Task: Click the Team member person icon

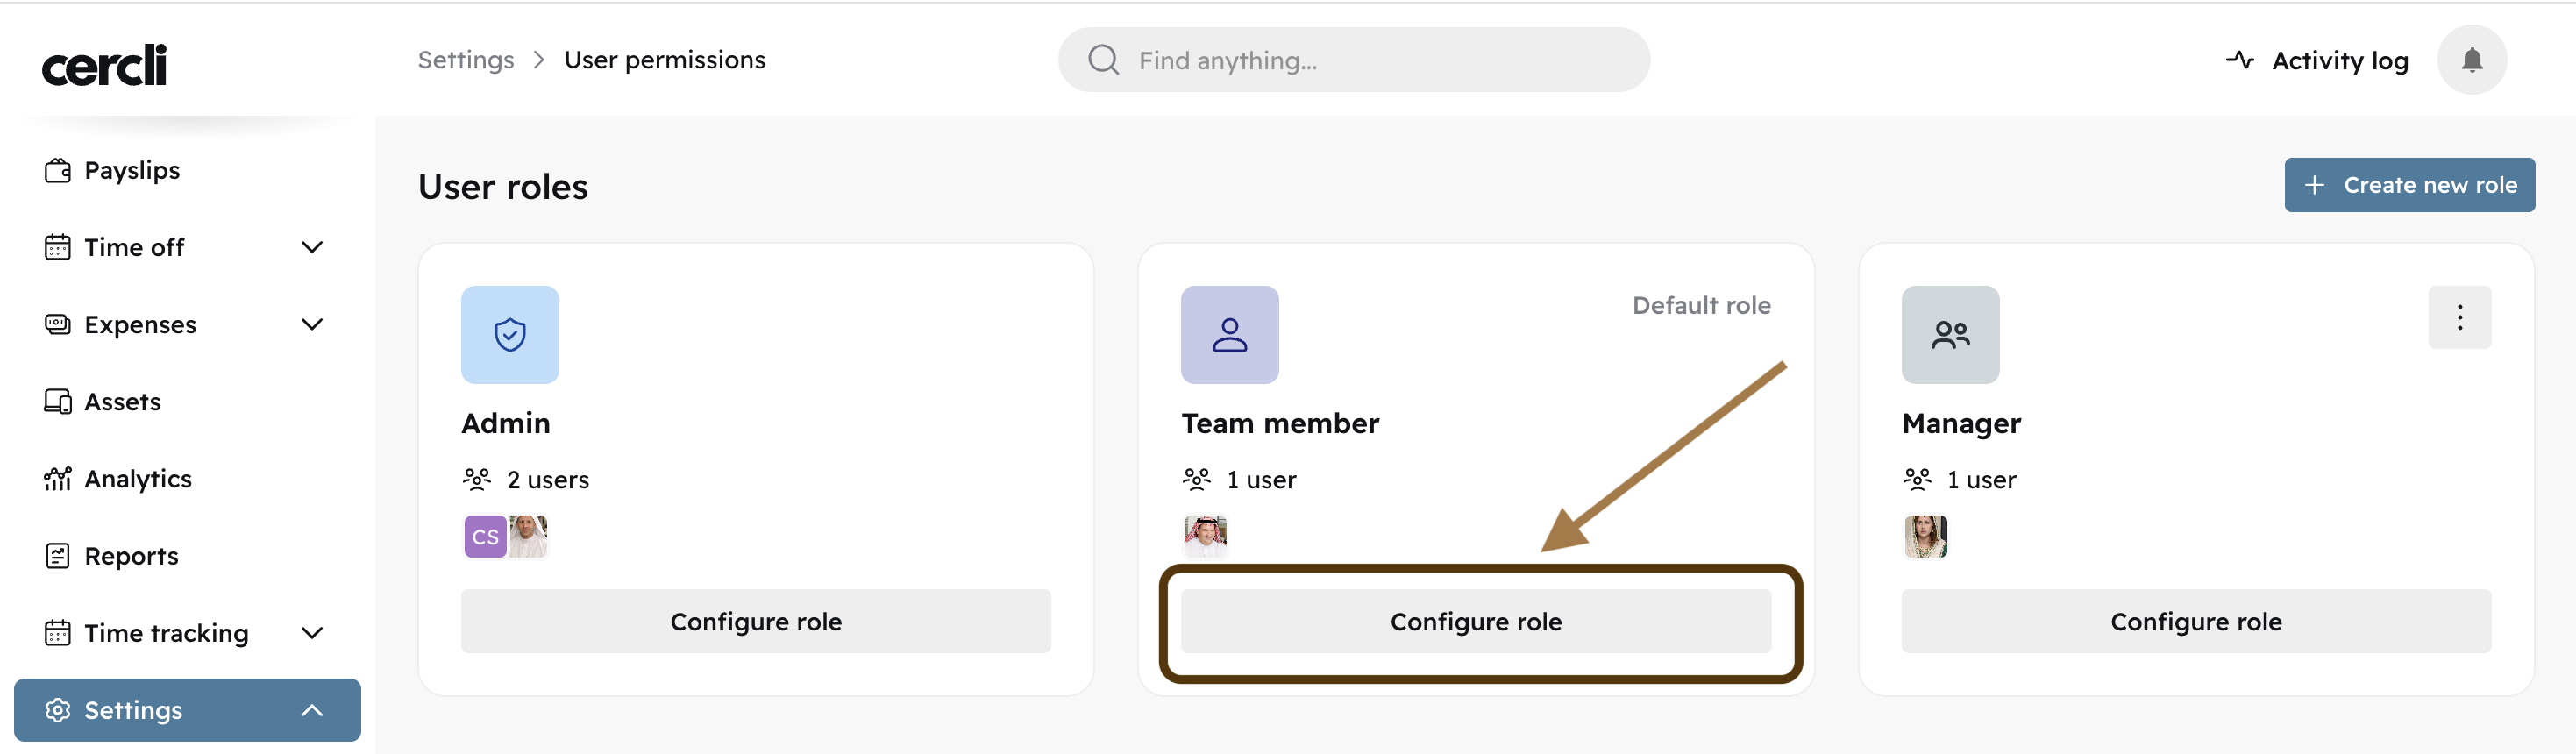Action: tap(1229, 335)
